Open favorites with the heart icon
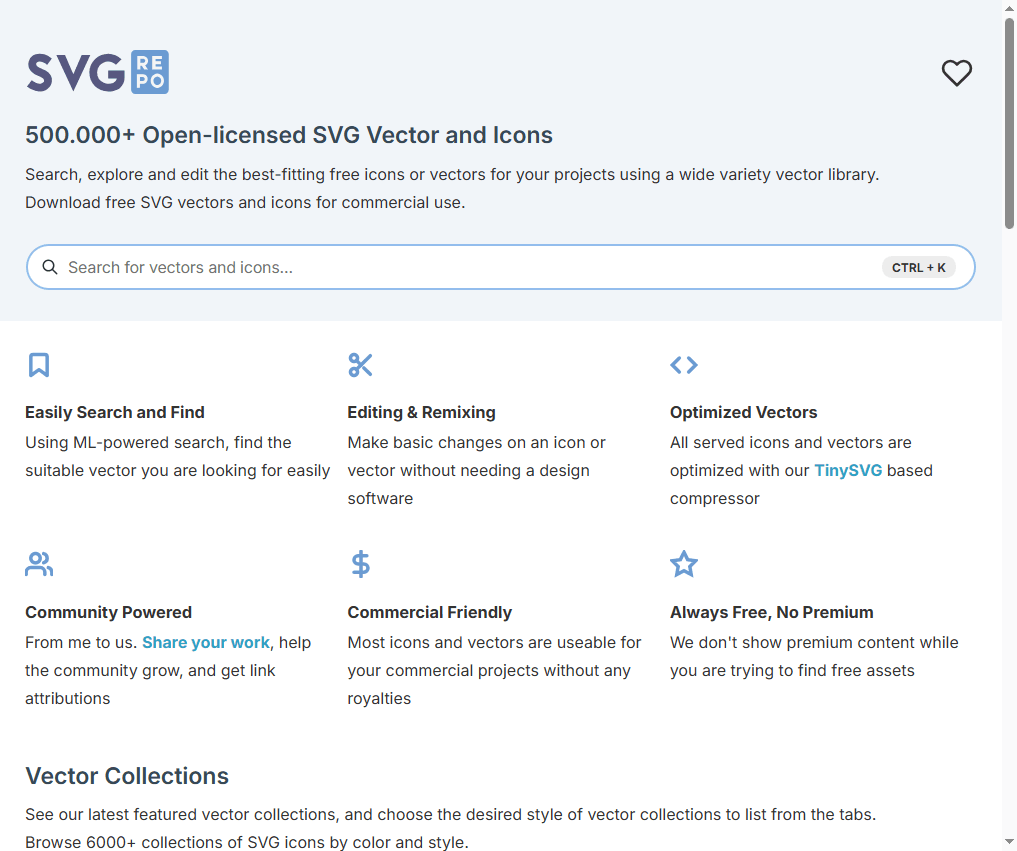Screen dimensions: 1017x851 pos(956,73)
